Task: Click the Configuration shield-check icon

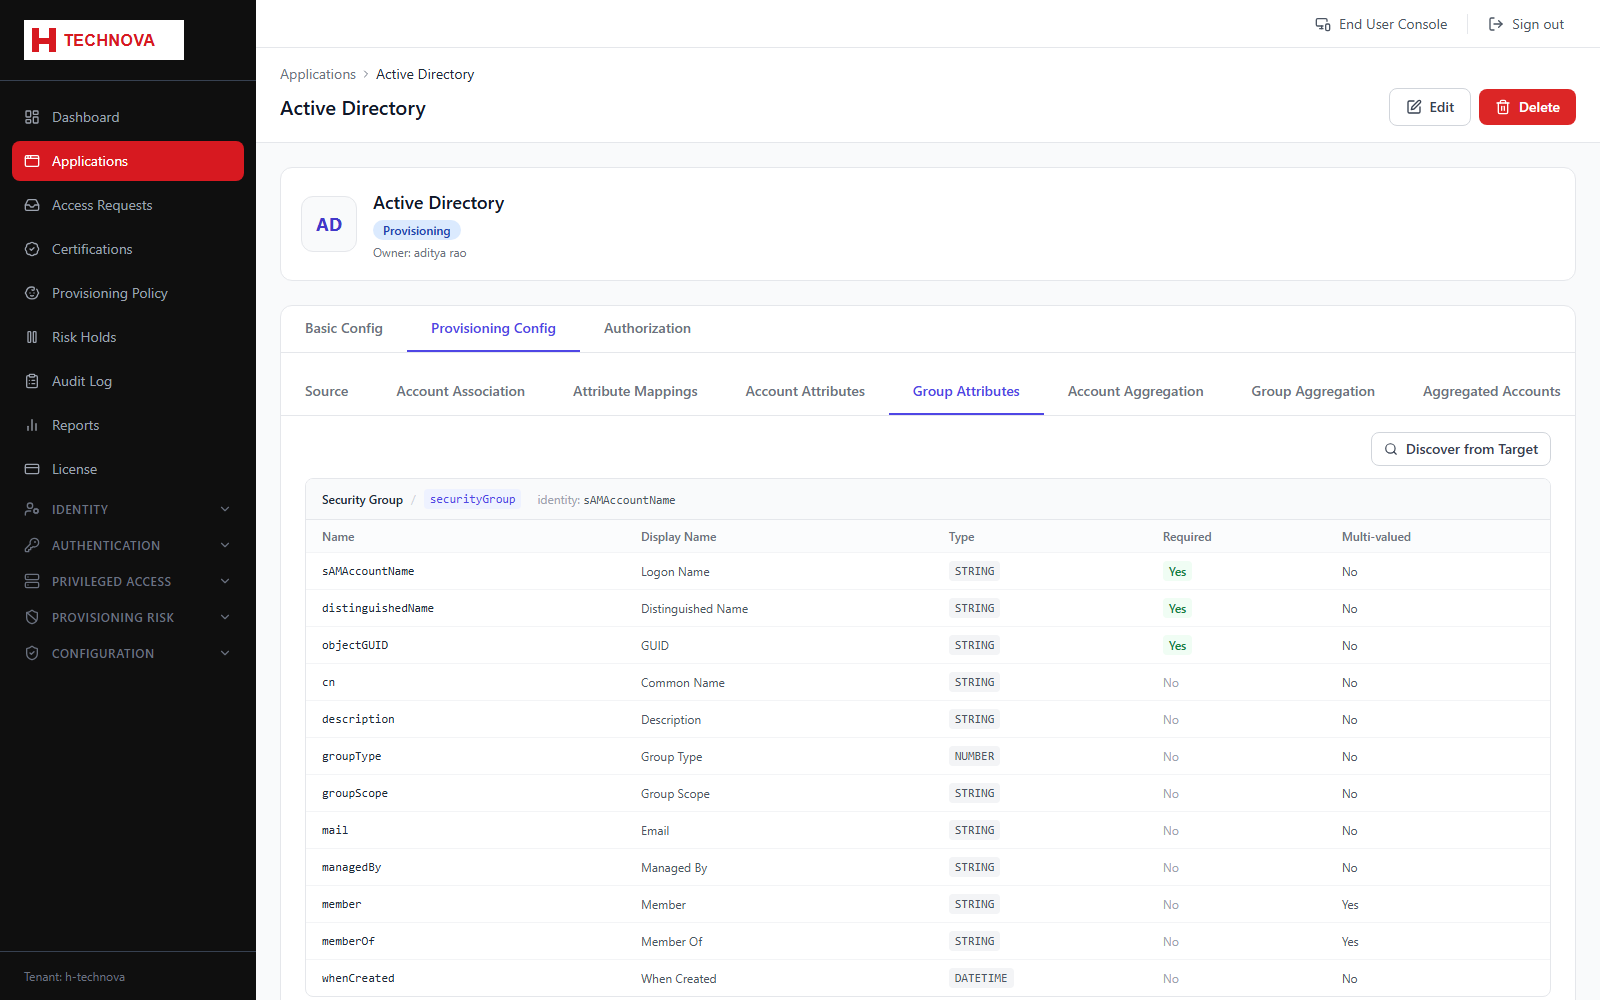Action: [32, 653]
